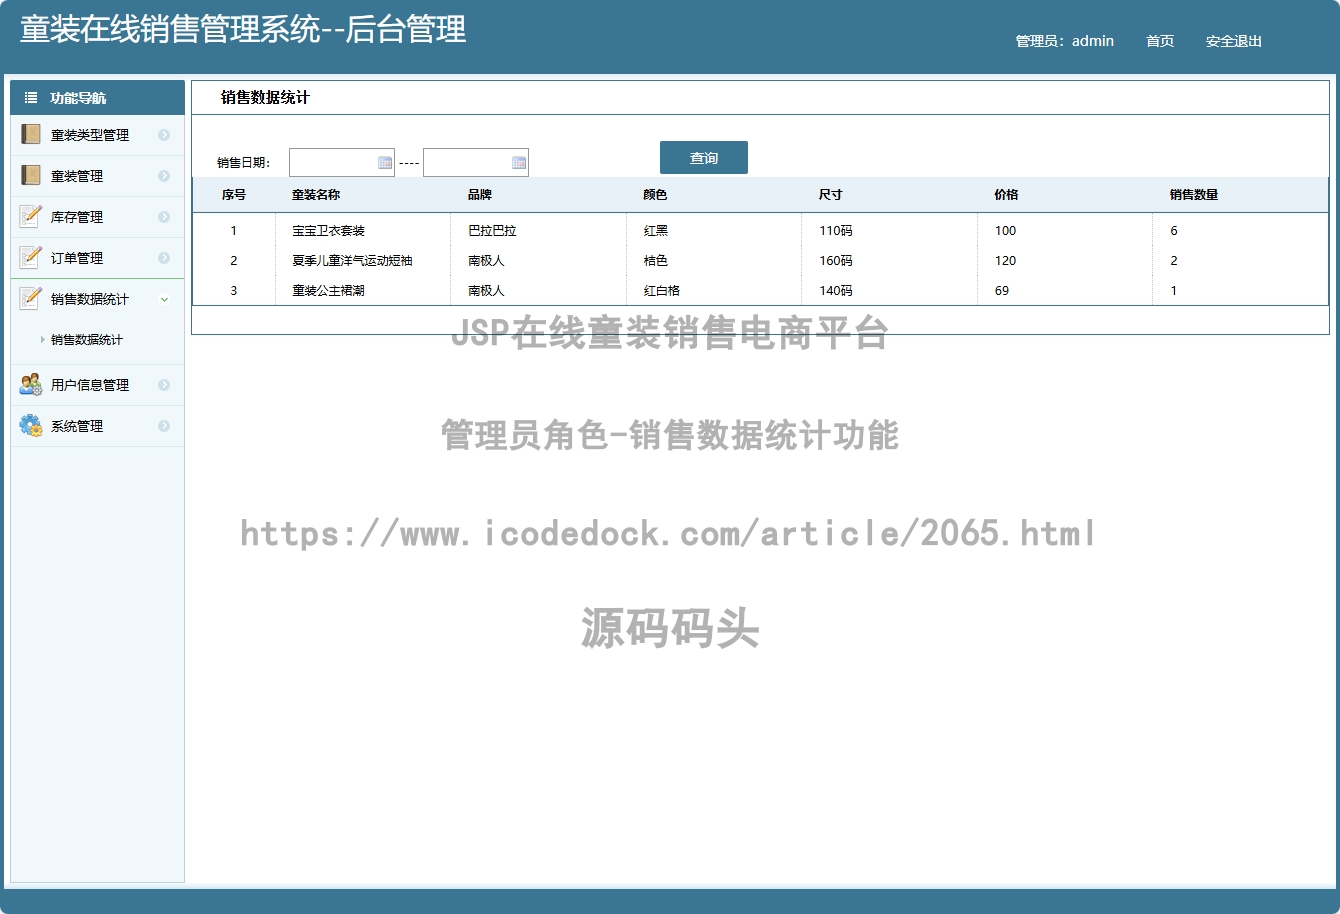
Task: Click sales quantity 6 in first row
Action: [x=1174, y=231]
